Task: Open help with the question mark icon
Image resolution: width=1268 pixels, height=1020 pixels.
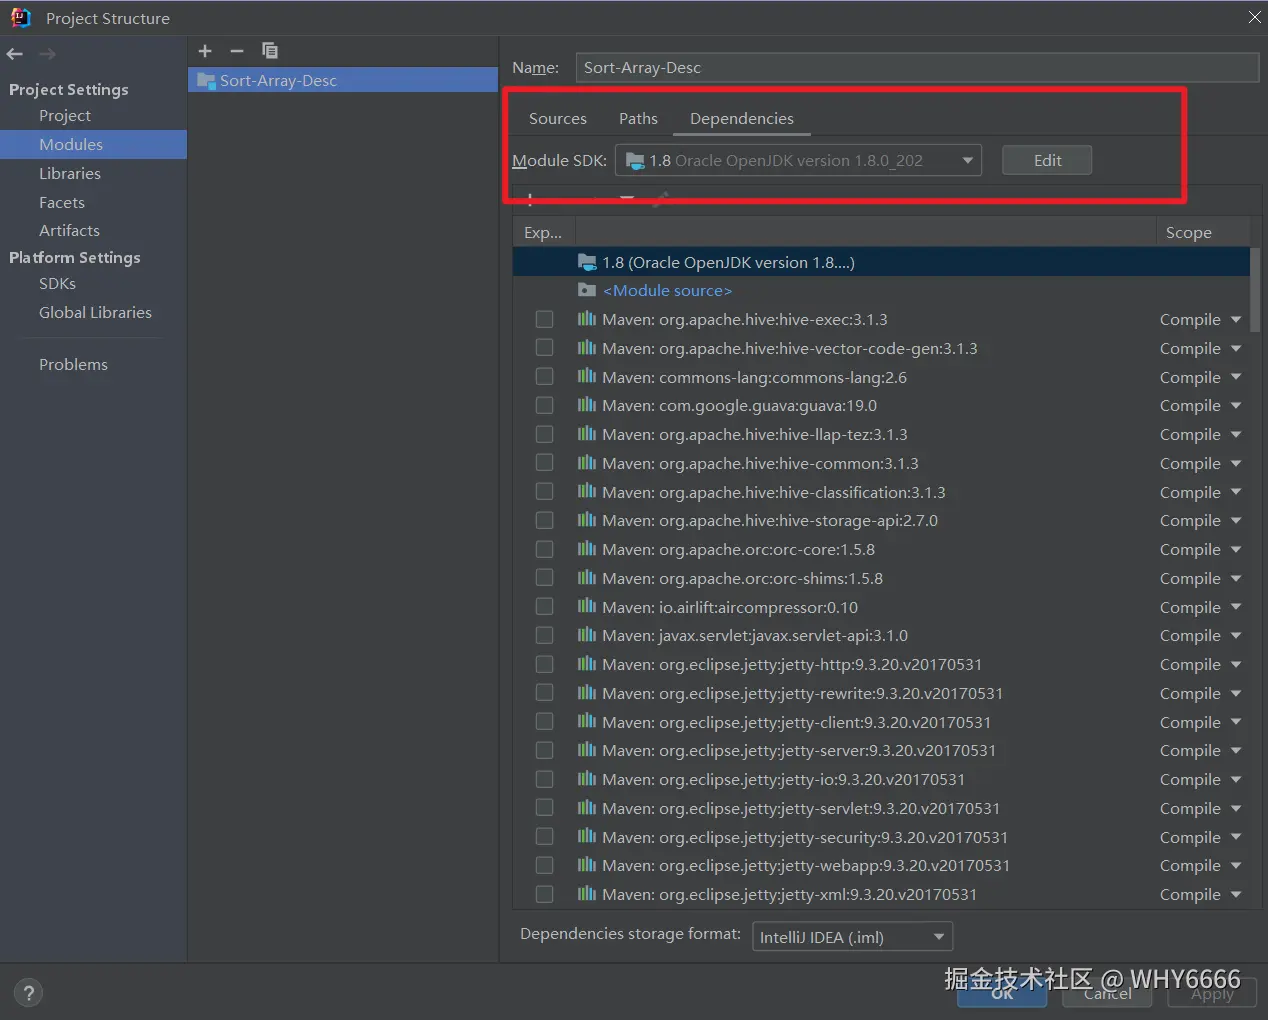Action: 28,993
